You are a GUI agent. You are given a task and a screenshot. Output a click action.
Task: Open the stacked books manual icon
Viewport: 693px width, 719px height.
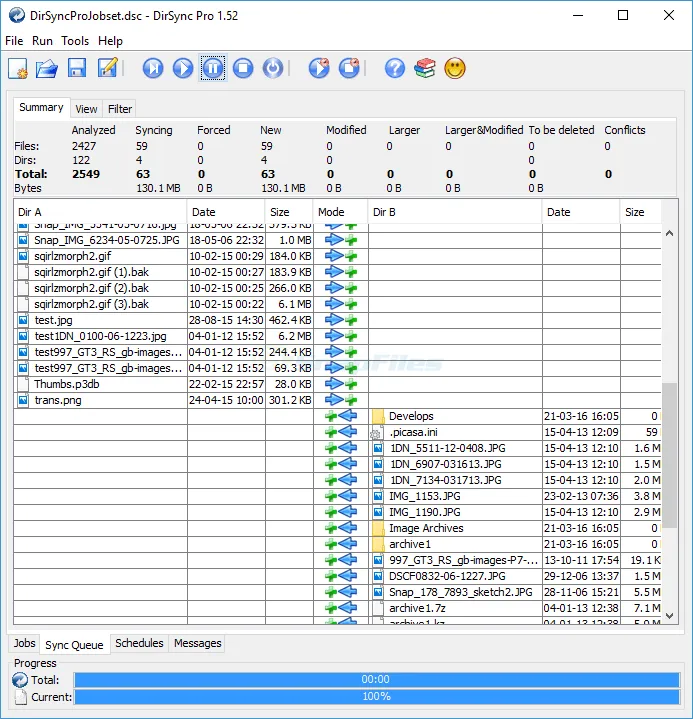click(x=425, y=68)
